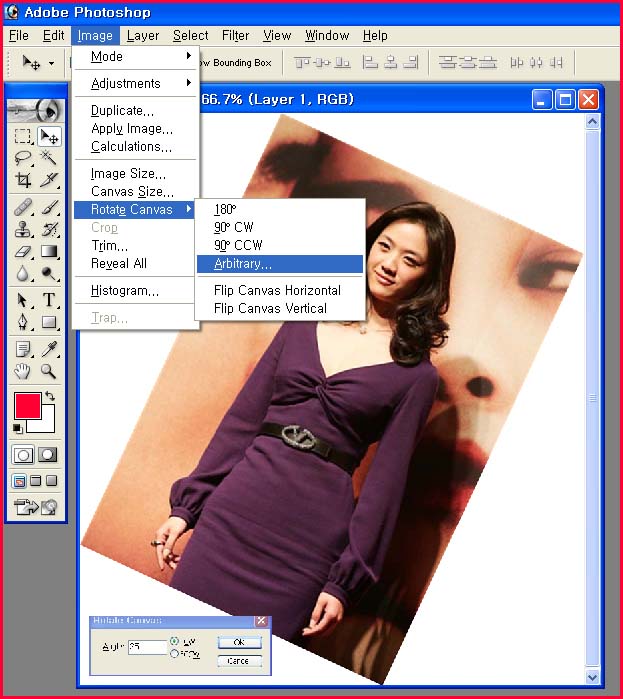Open the Filter menu
The image size is (623, 699).
[235, 35]
